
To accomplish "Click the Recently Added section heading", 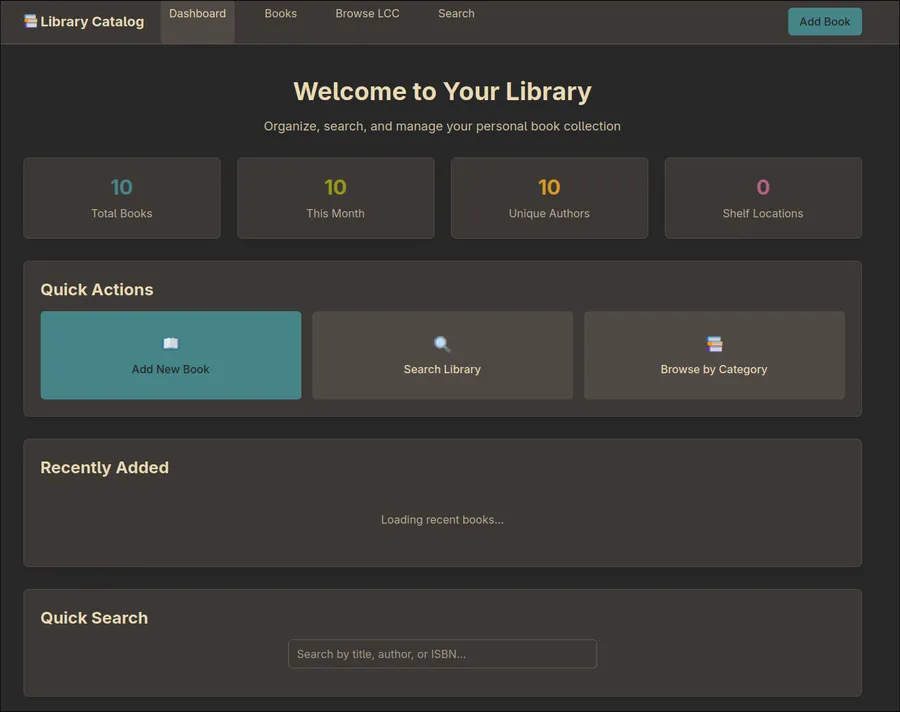I will [104, 467].
